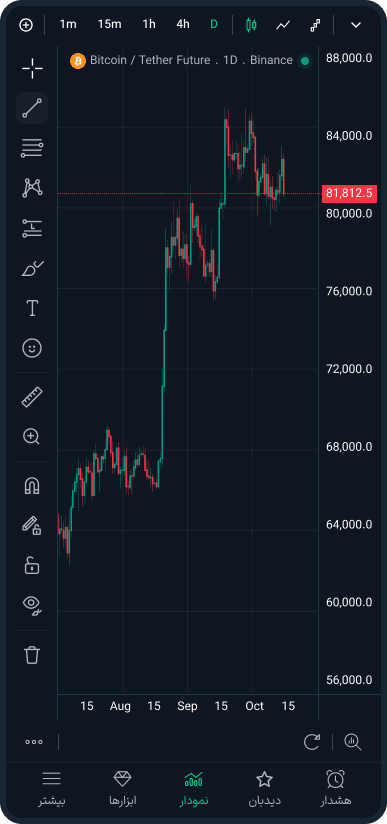Image resolution: width=387 pixels, height=824 pixels.
Task: Switch to step line chart type
Action: tap(315, 25)
